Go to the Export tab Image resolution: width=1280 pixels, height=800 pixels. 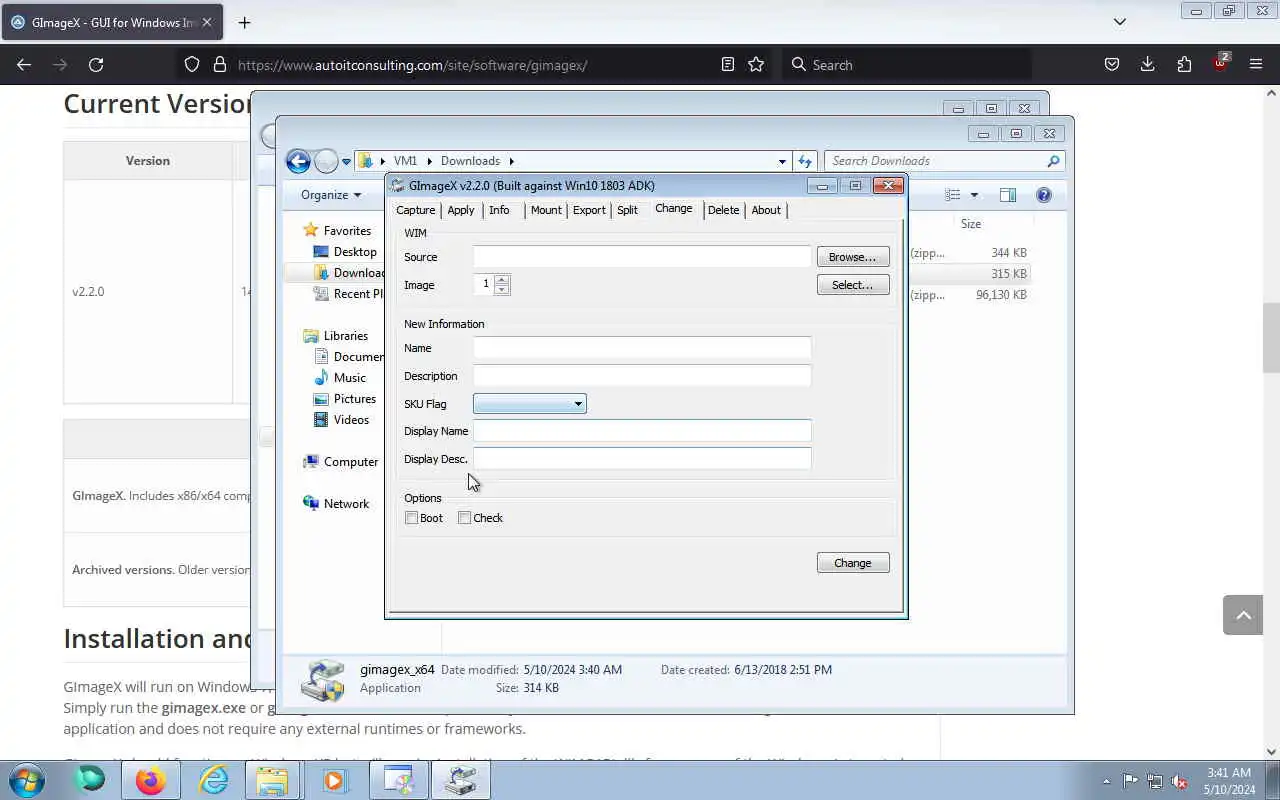click(589, 210)
